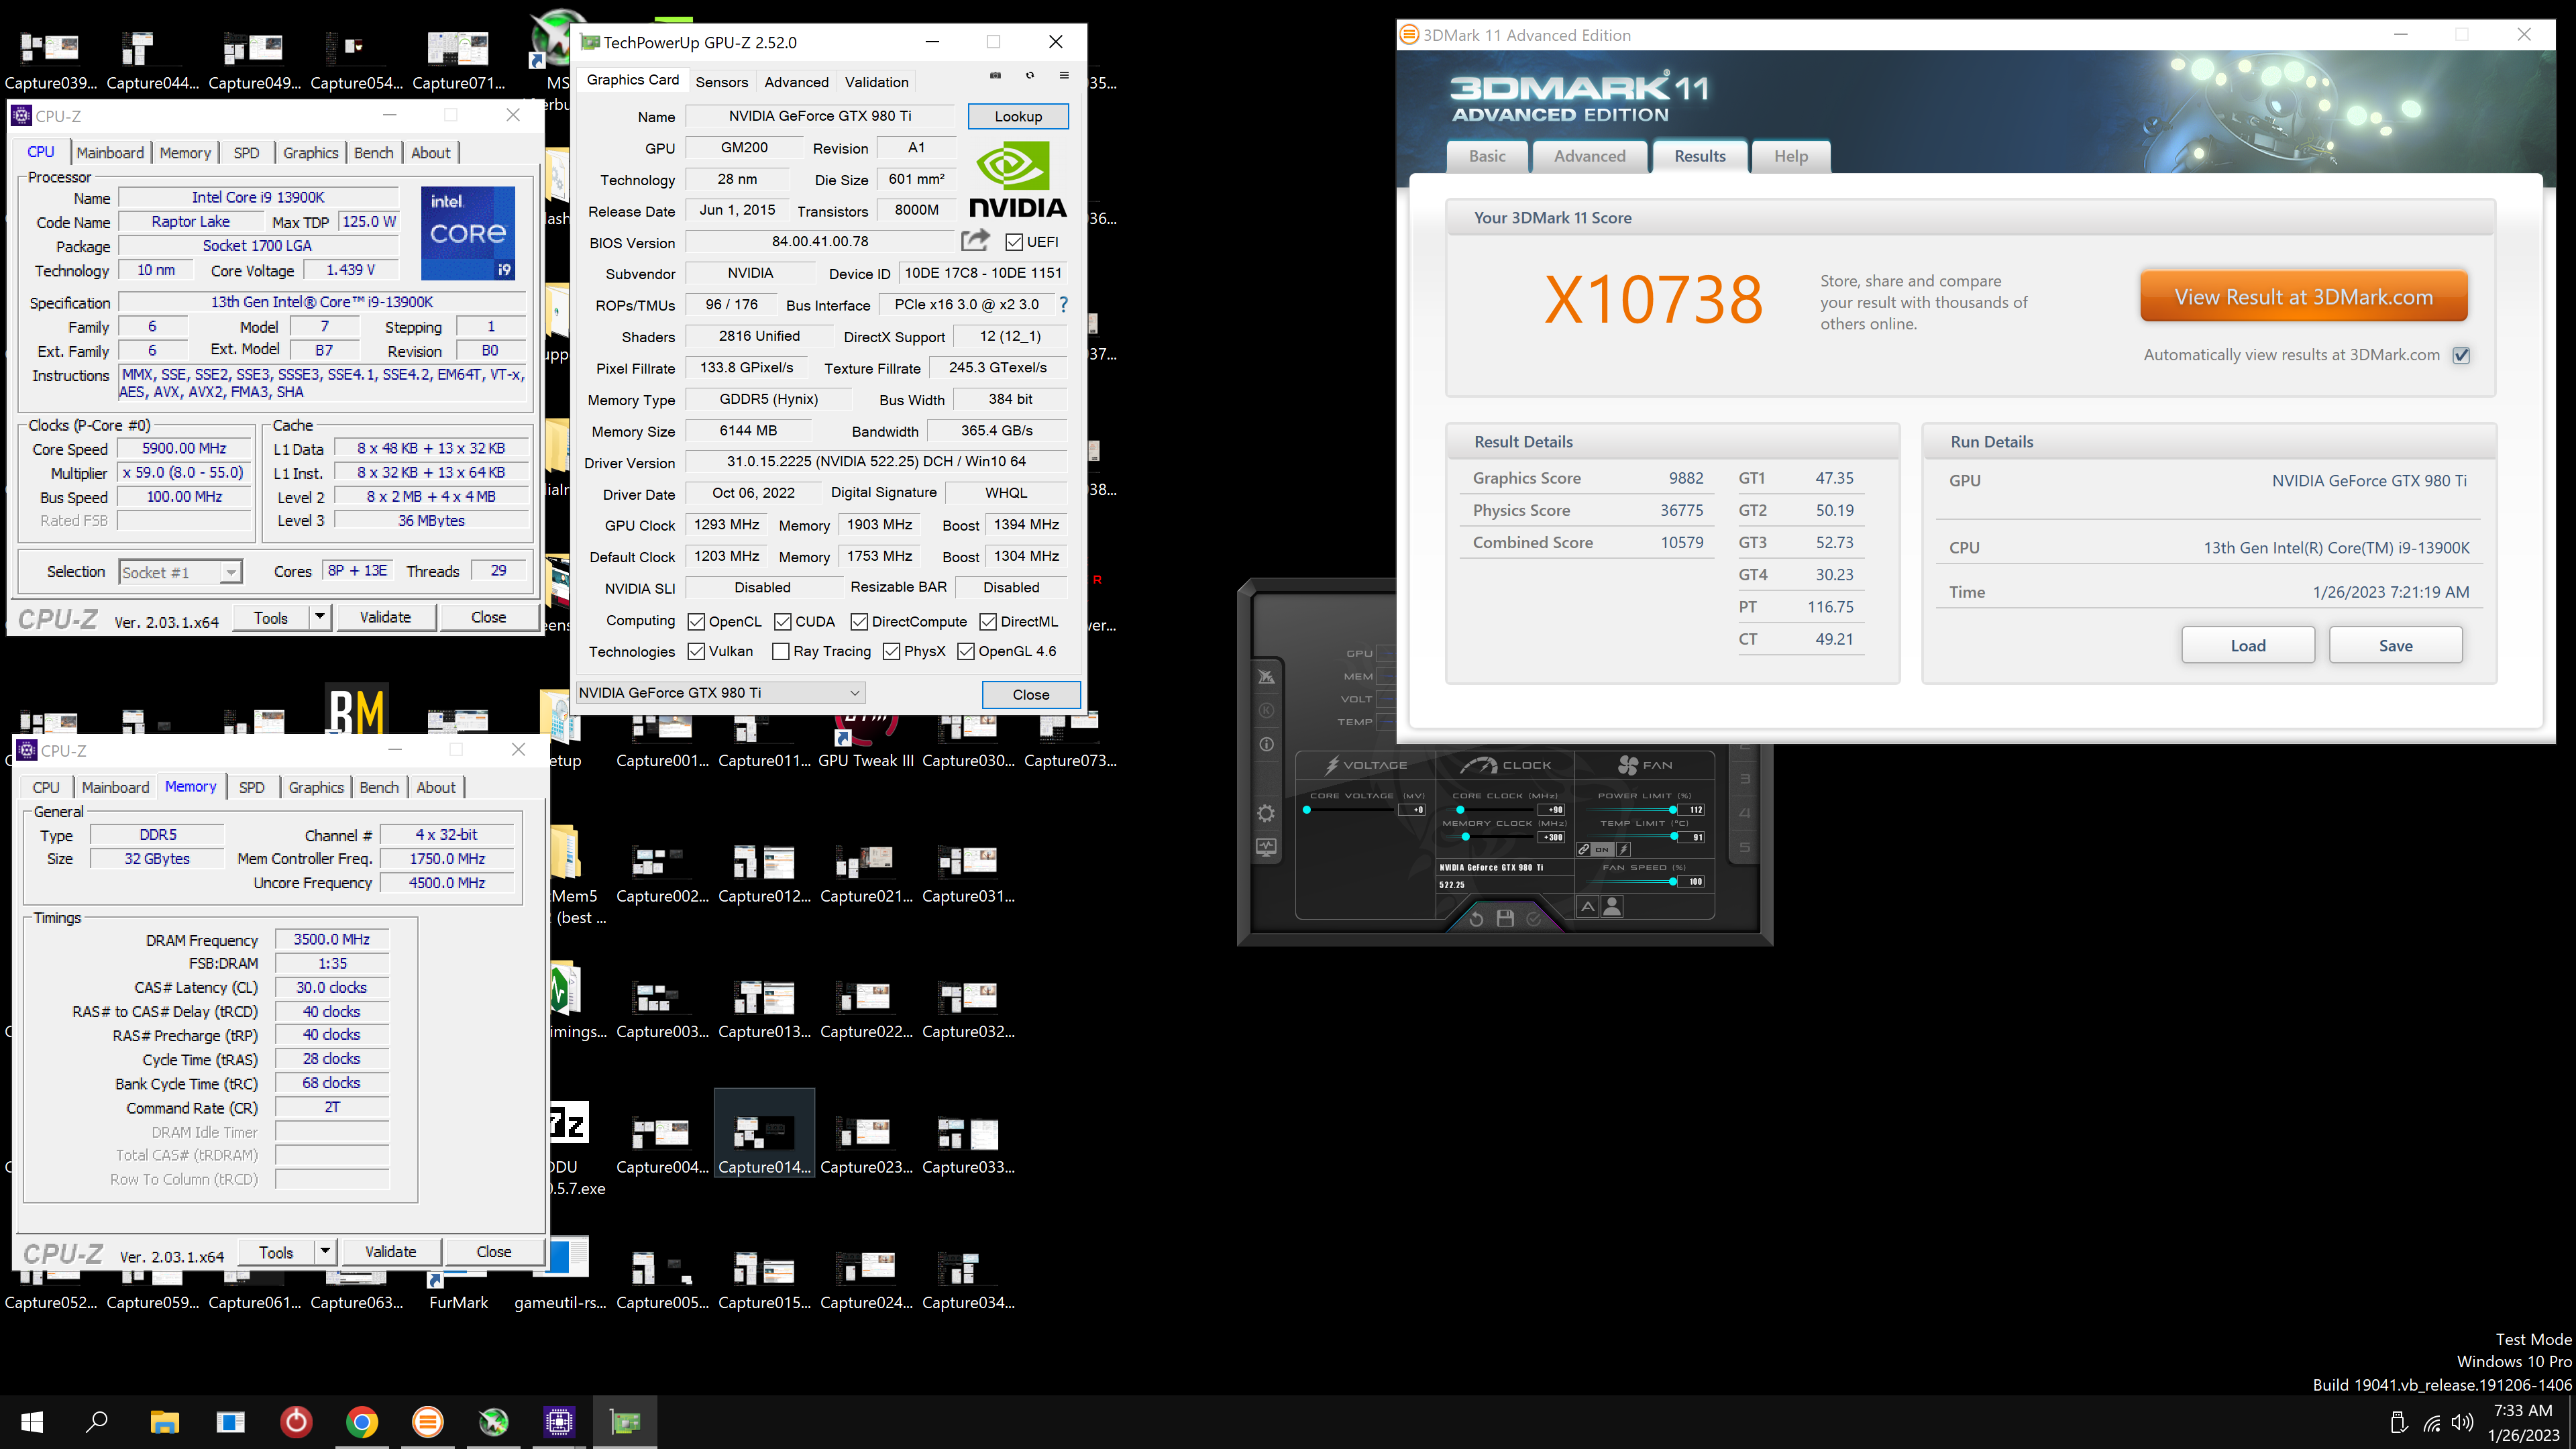Click the K (Kombustor) sidebar icon

1266,710
